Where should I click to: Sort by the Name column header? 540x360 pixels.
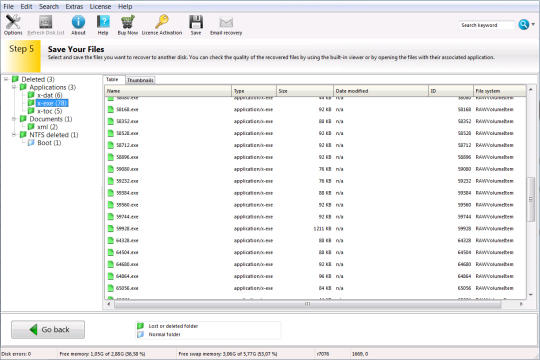(168, 91)
